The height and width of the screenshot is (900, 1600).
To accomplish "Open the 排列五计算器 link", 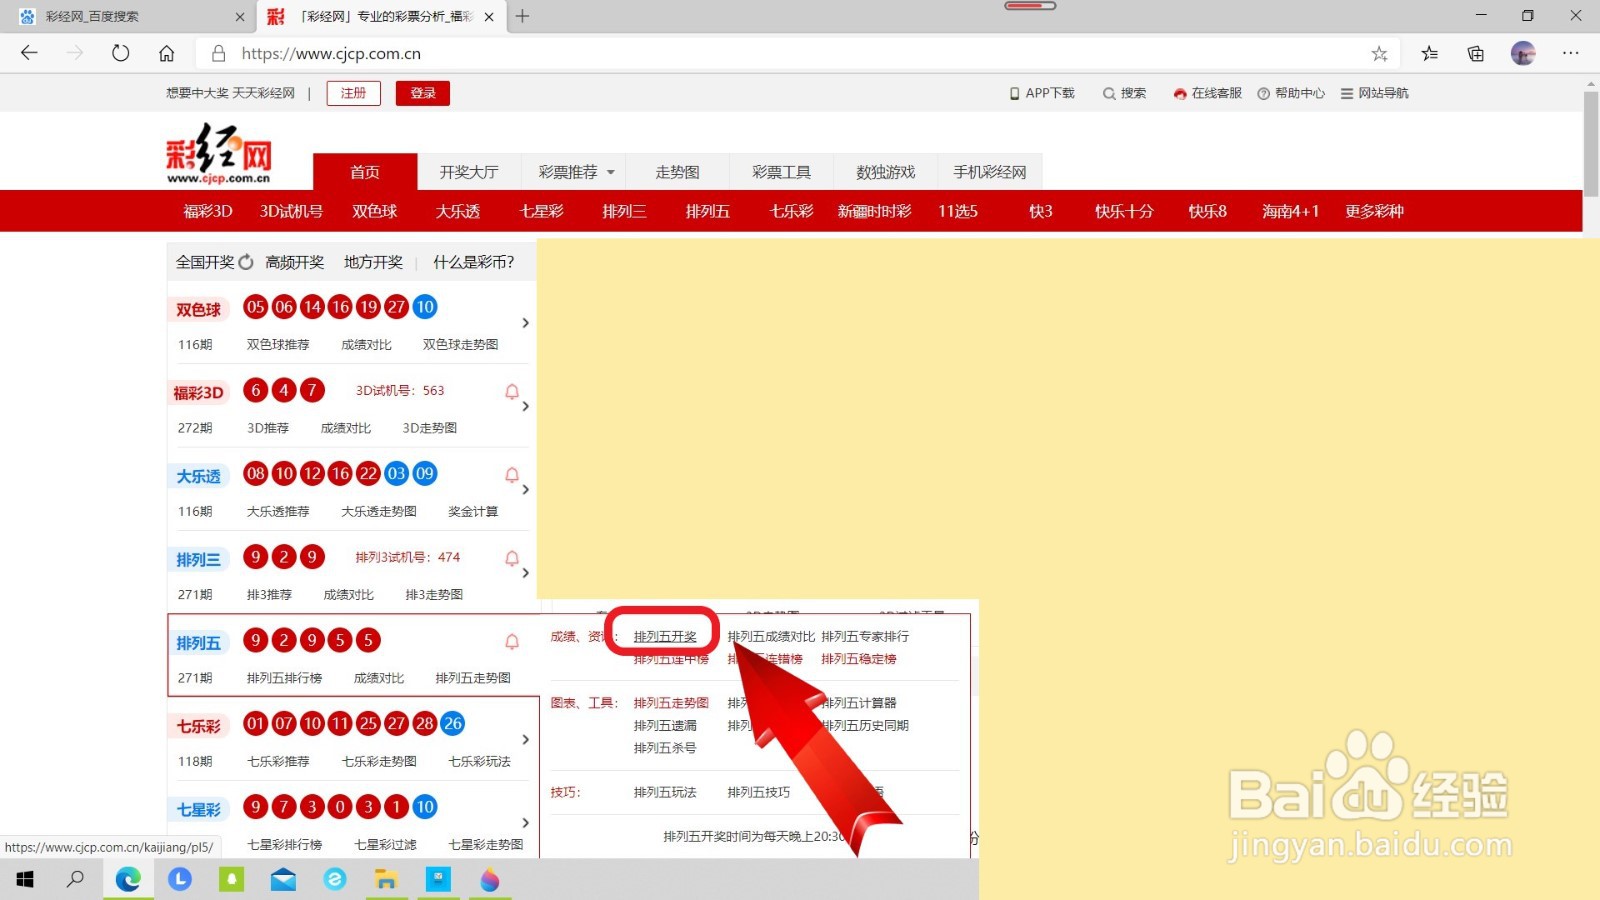I will point(859,703).
